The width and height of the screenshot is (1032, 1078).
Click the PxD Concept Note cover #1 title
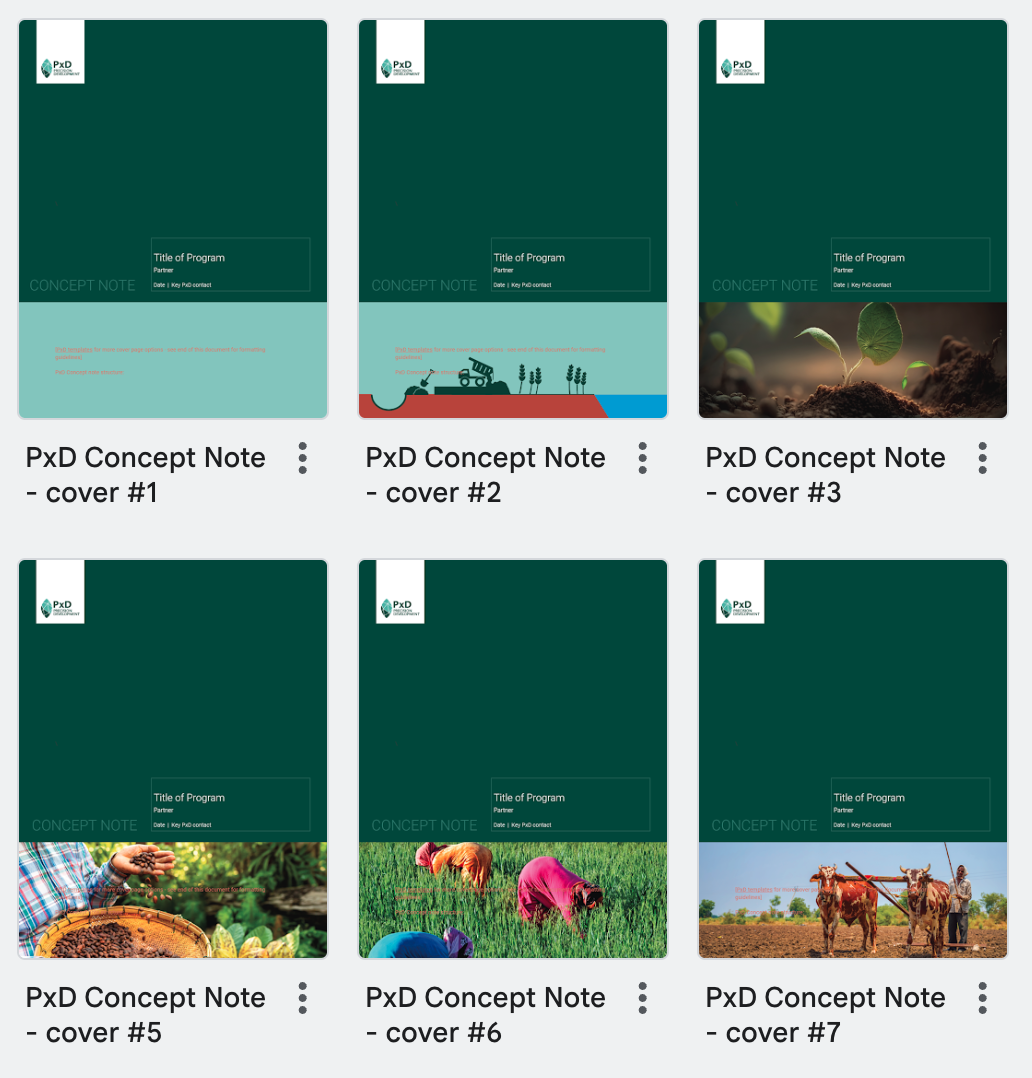coord(146,475)
